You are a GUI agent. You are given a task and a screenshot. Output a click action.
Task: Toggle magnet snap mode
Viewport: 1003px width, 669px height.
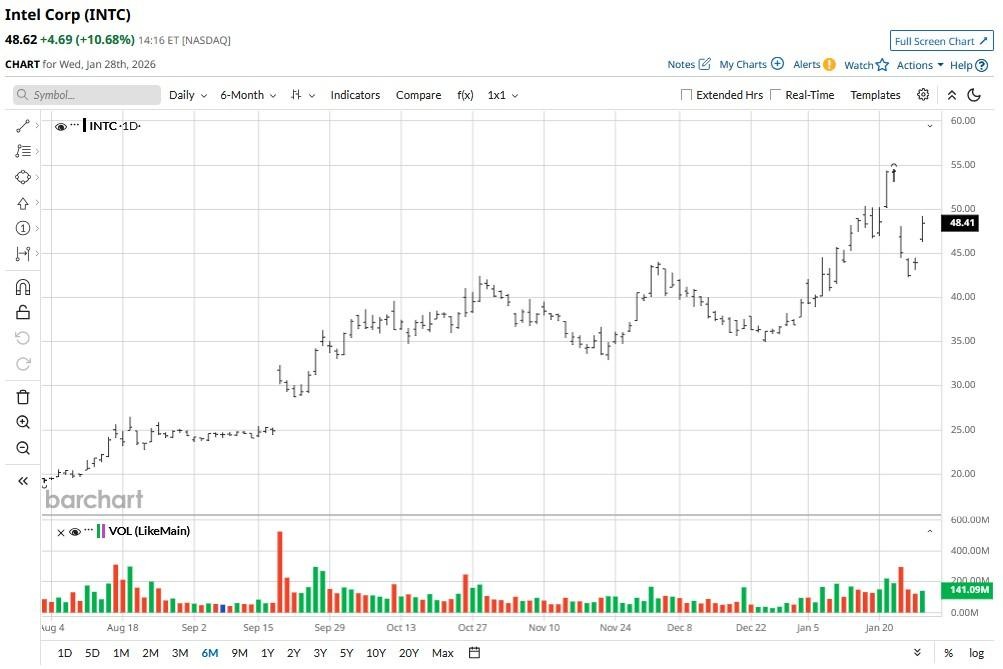[23, 287]
